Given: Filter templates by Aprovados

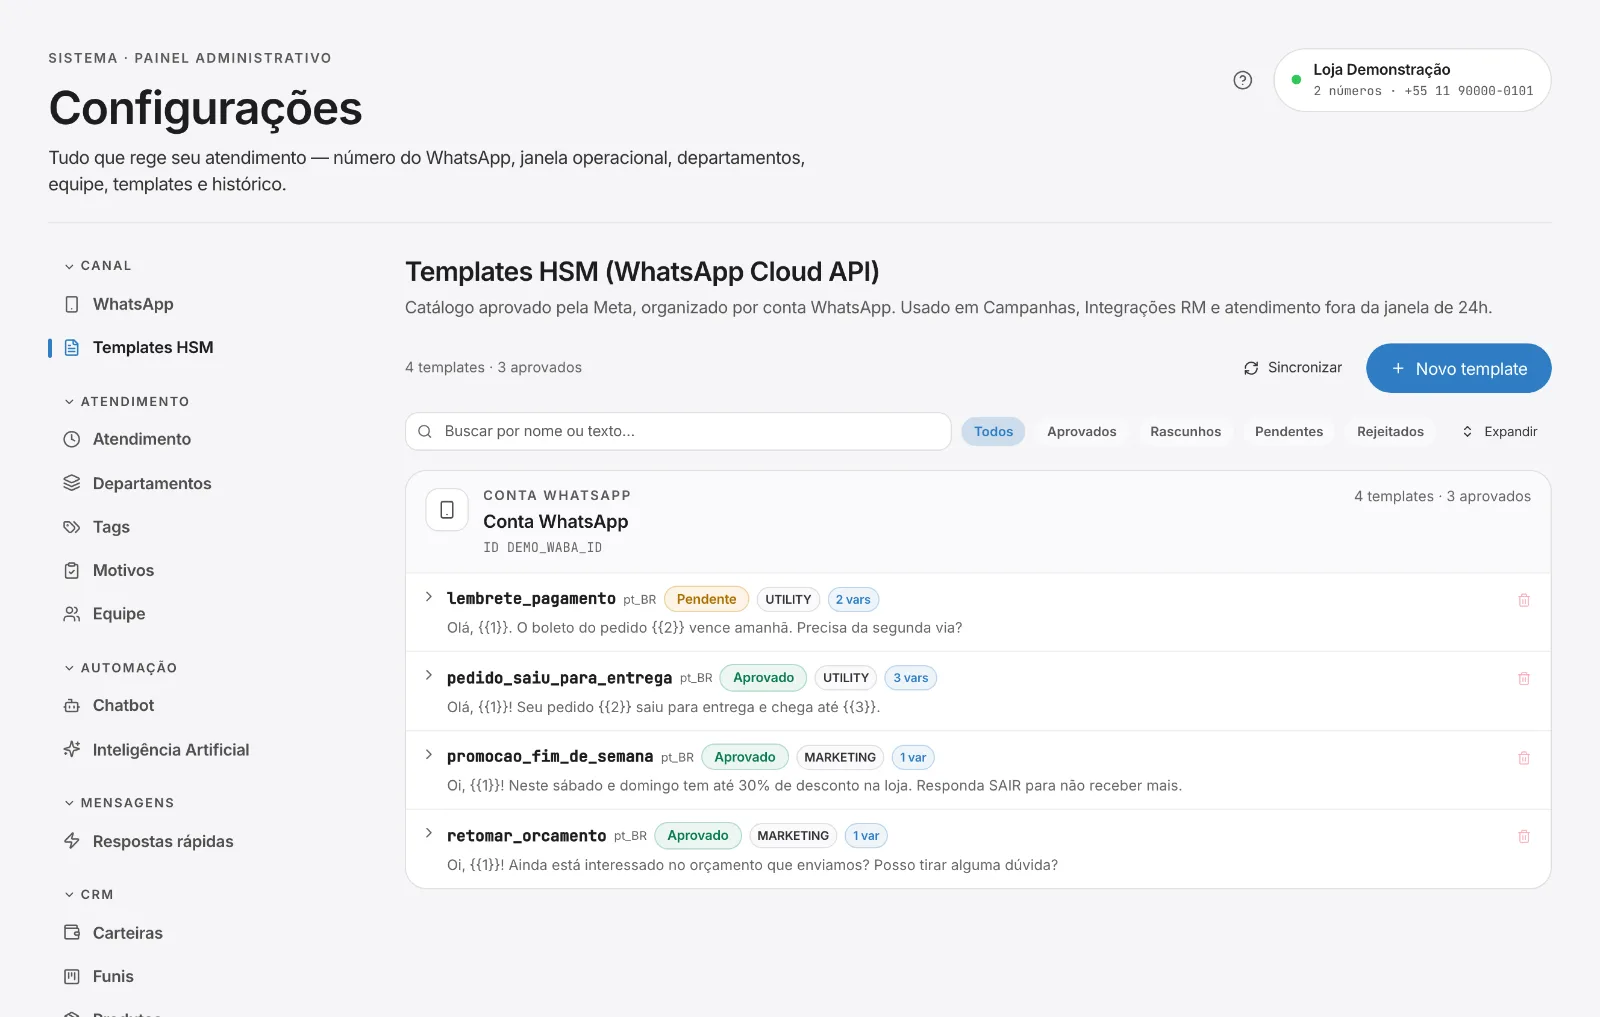Looking at the screenshot, I should tap(1082, 432).
